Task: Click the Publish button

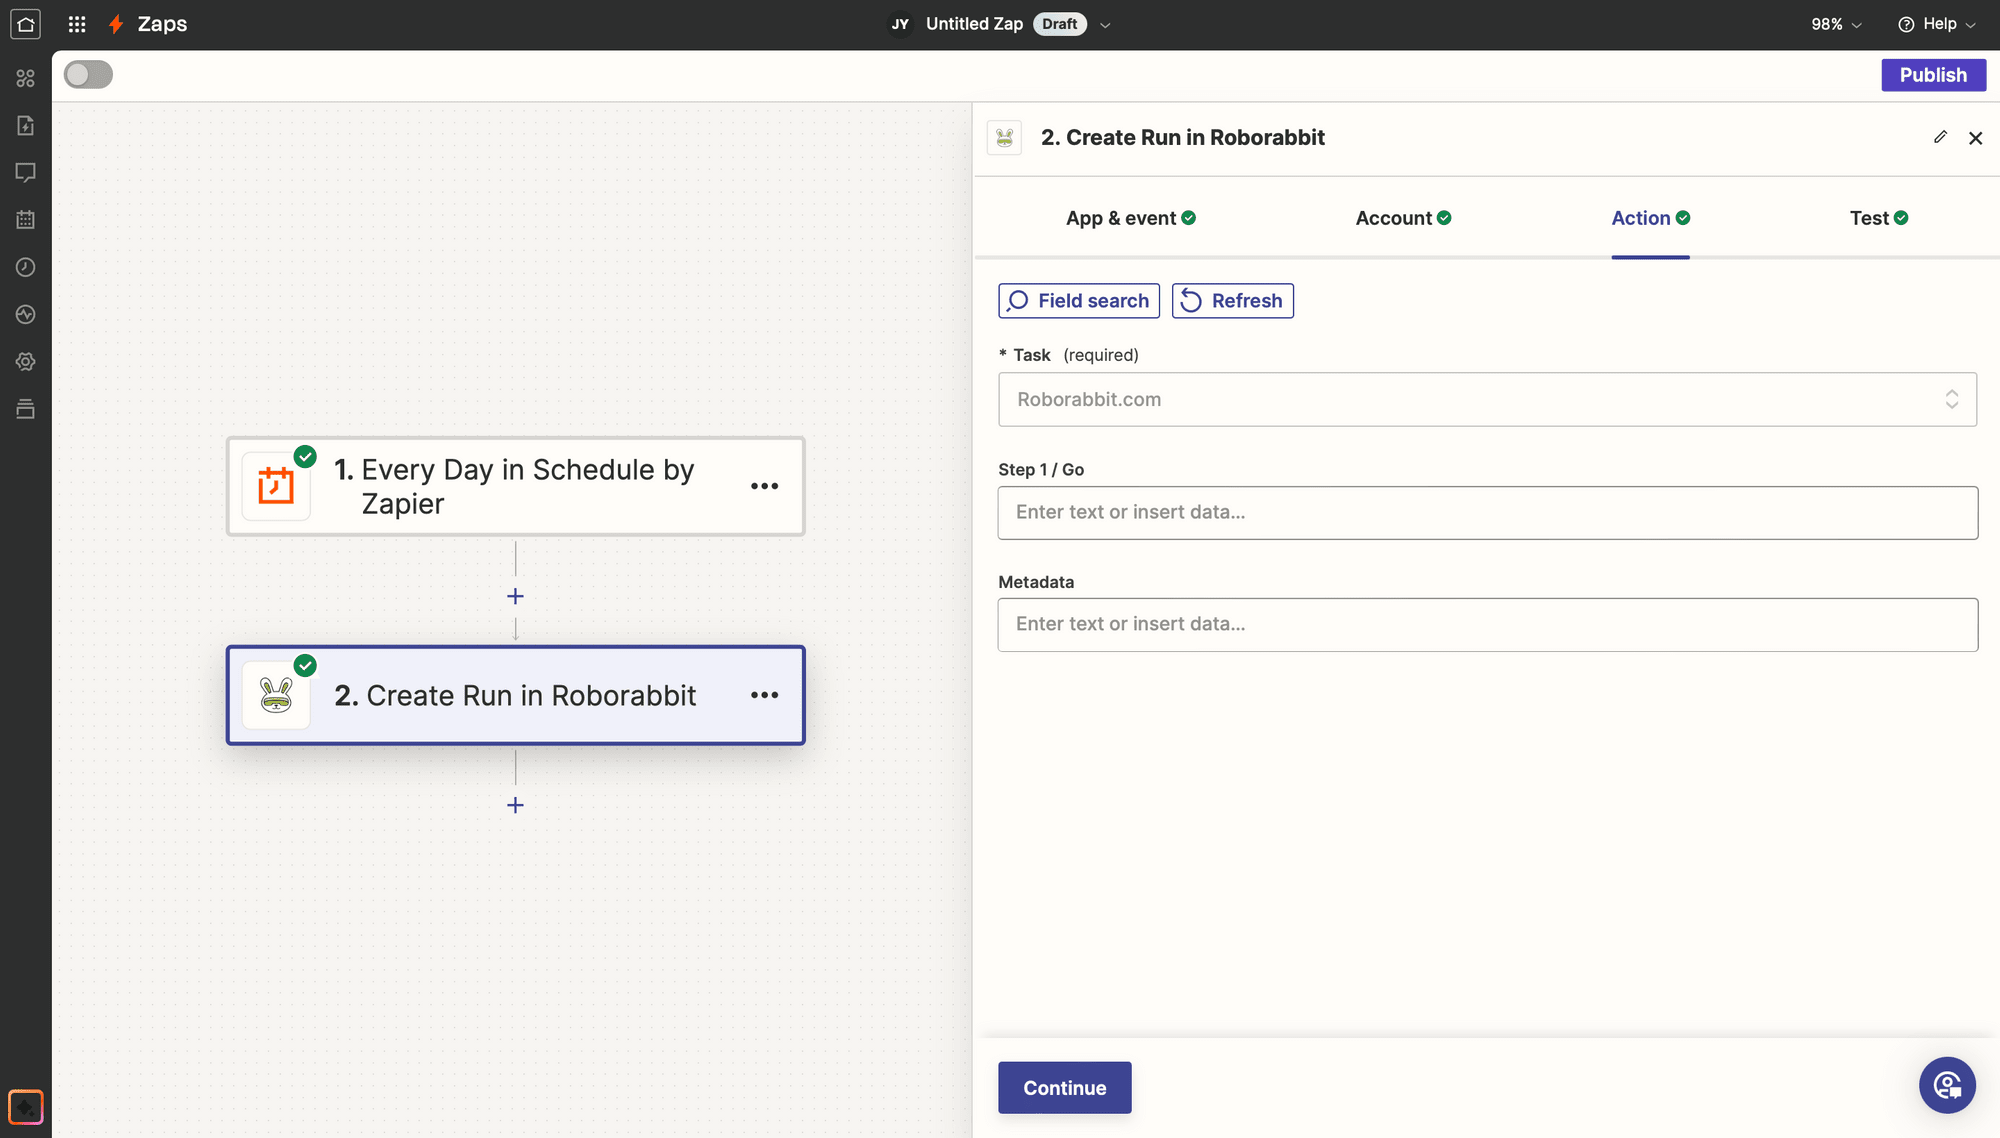Action: pos(1933,74)
